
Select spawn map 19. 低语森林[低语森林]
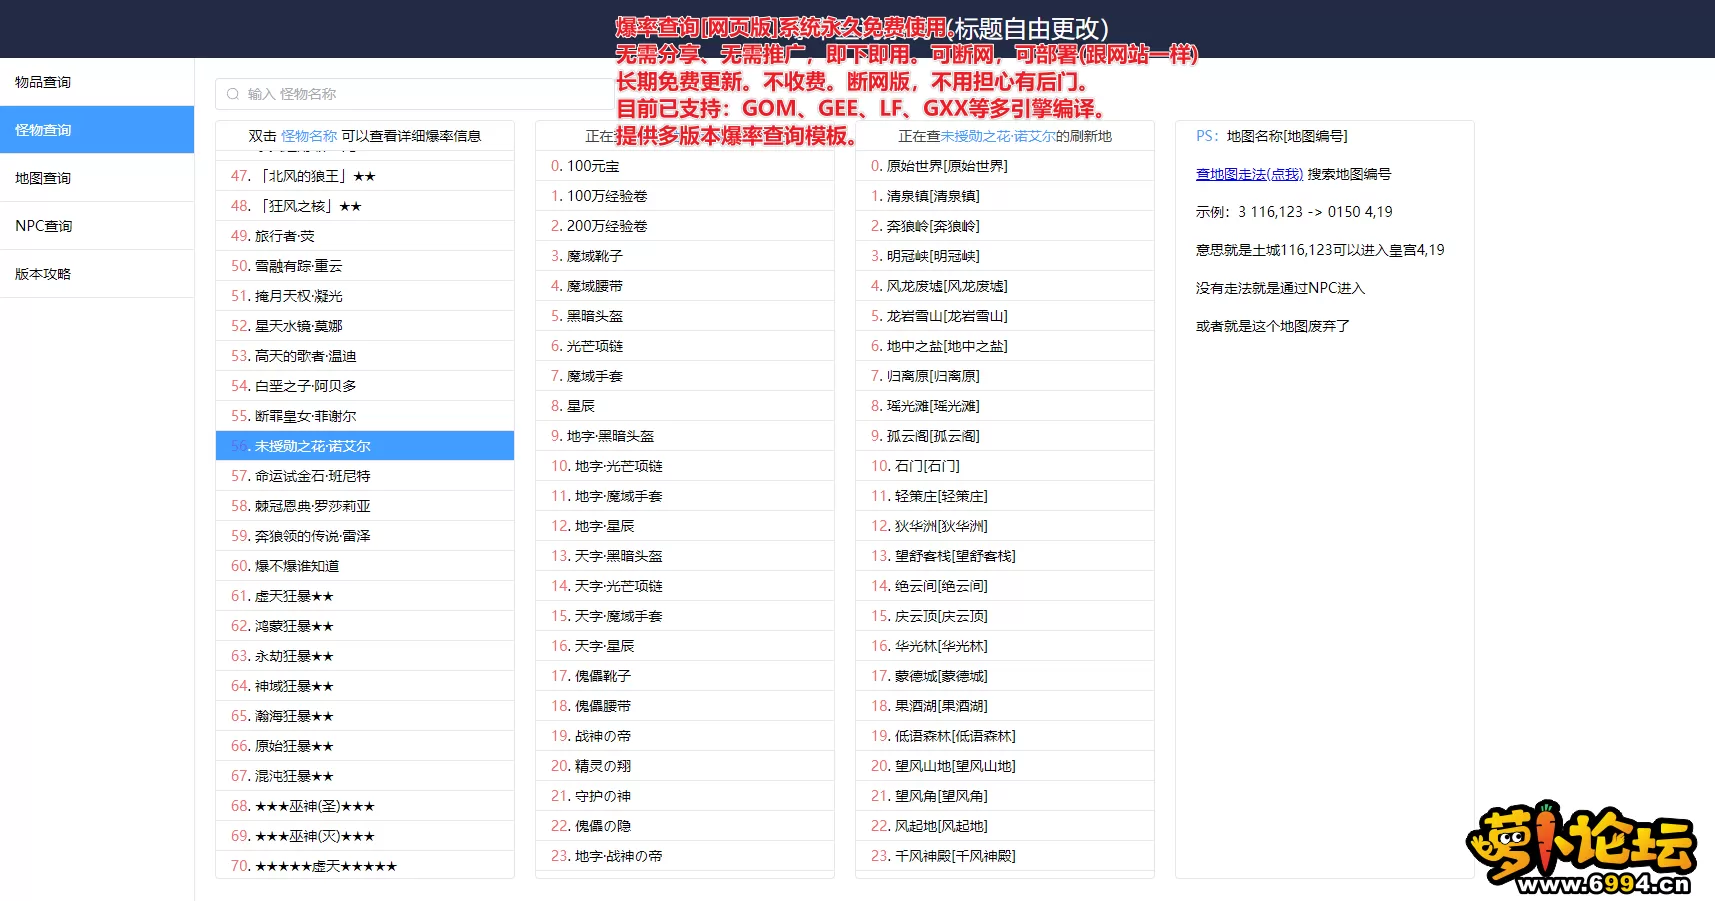(x=1005, y=736)
